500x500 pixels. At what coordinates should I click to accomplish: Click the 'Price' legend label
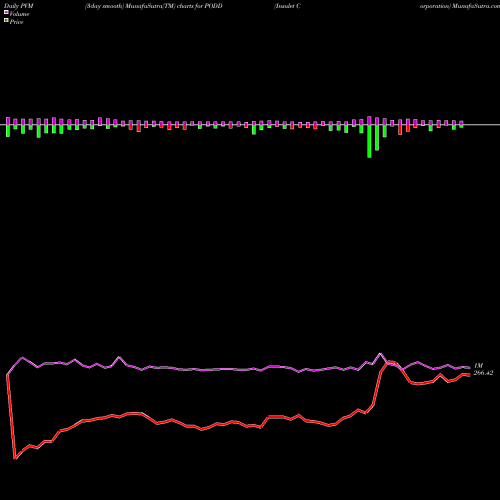(16, 22)
